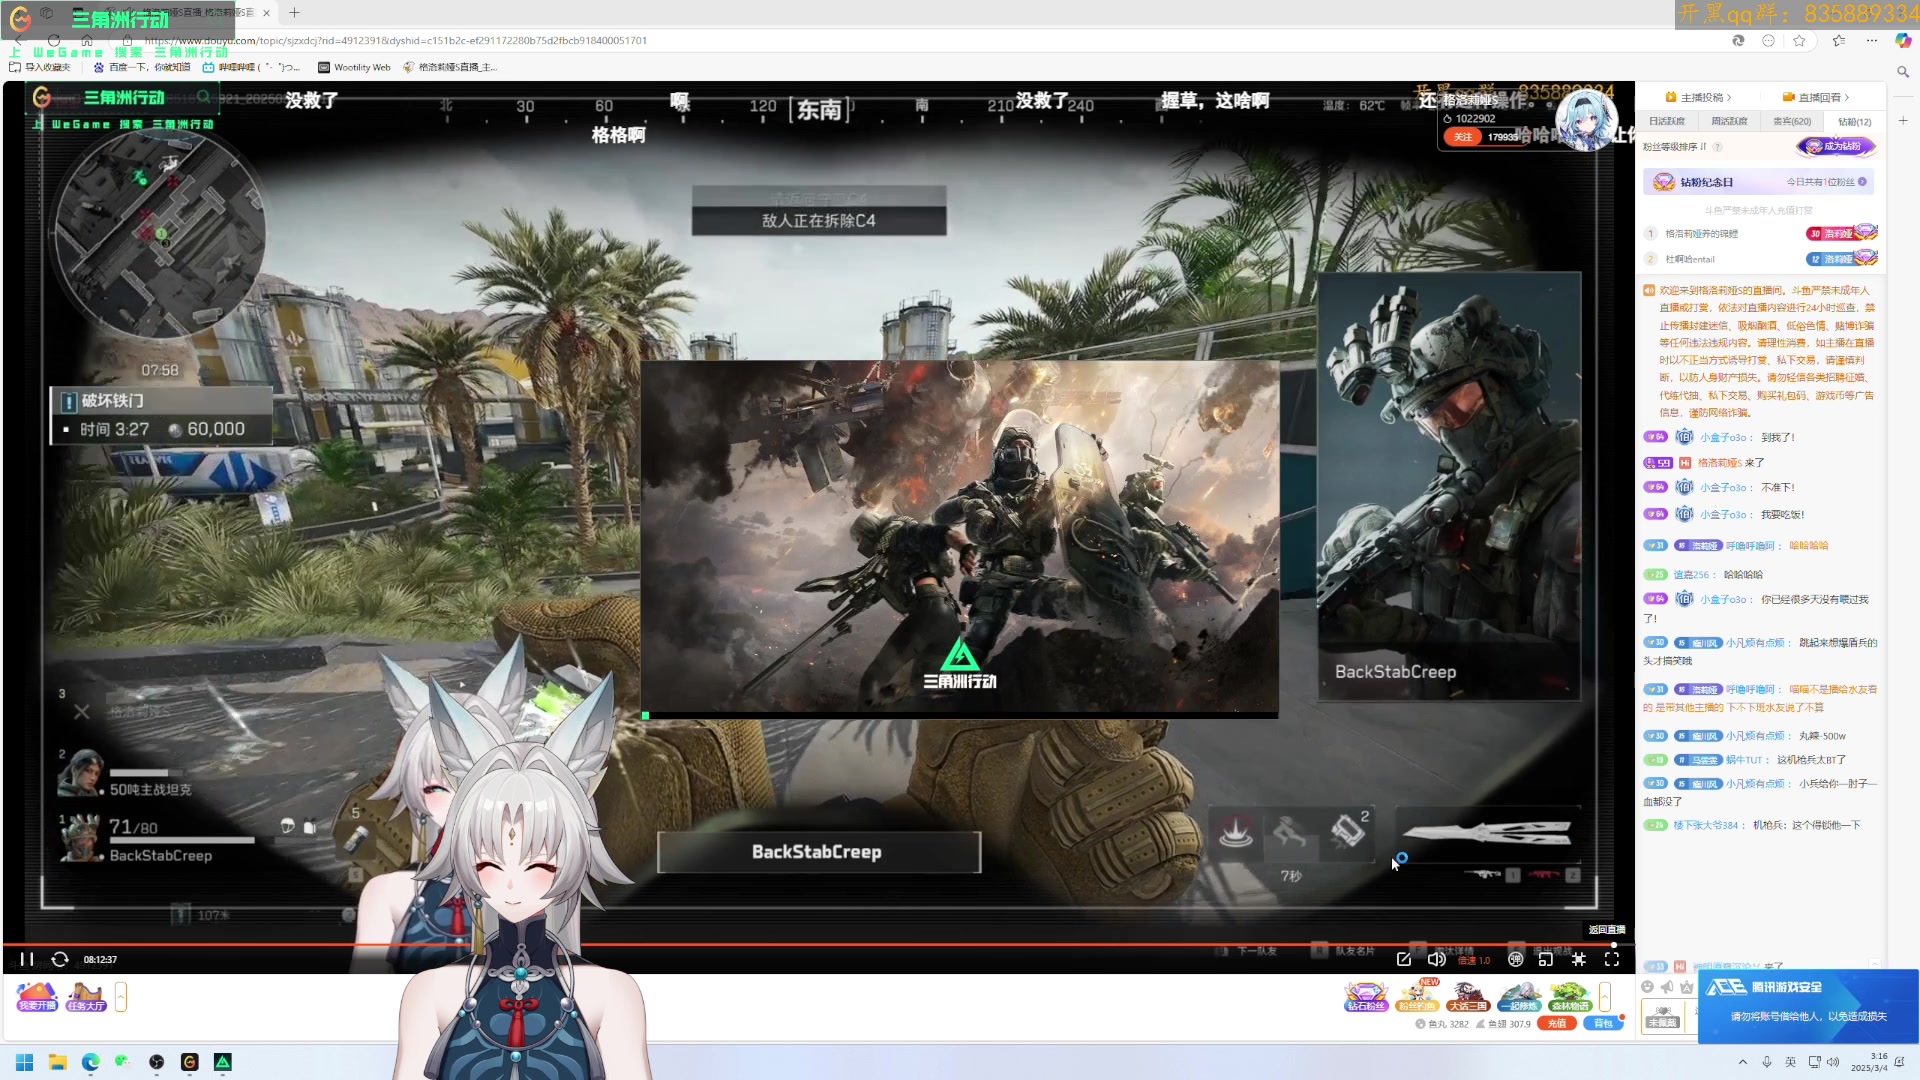
Task: Open chat megaphone horn icon
Action: 1667,987
